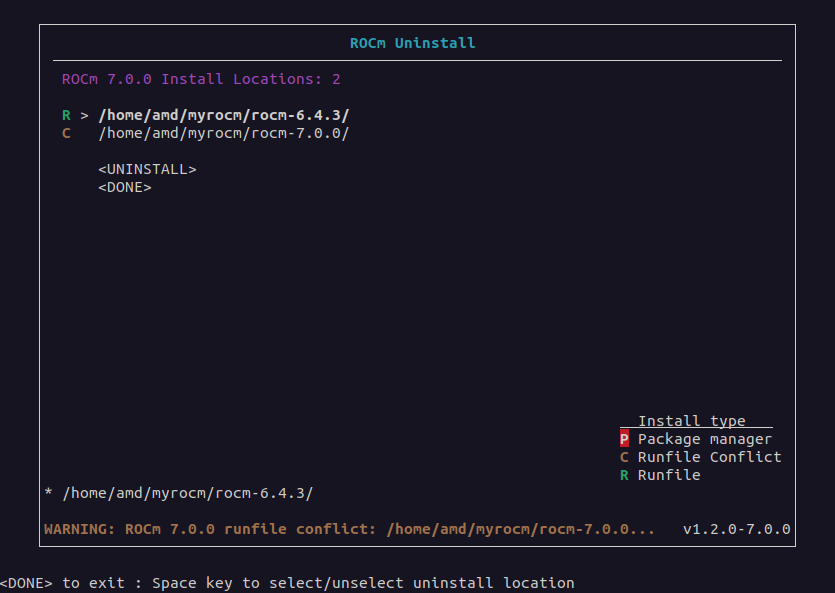This screenshot has width=835, height=593.
Task: Click the red P Package manager legend icon
Action: click(624, 439)
